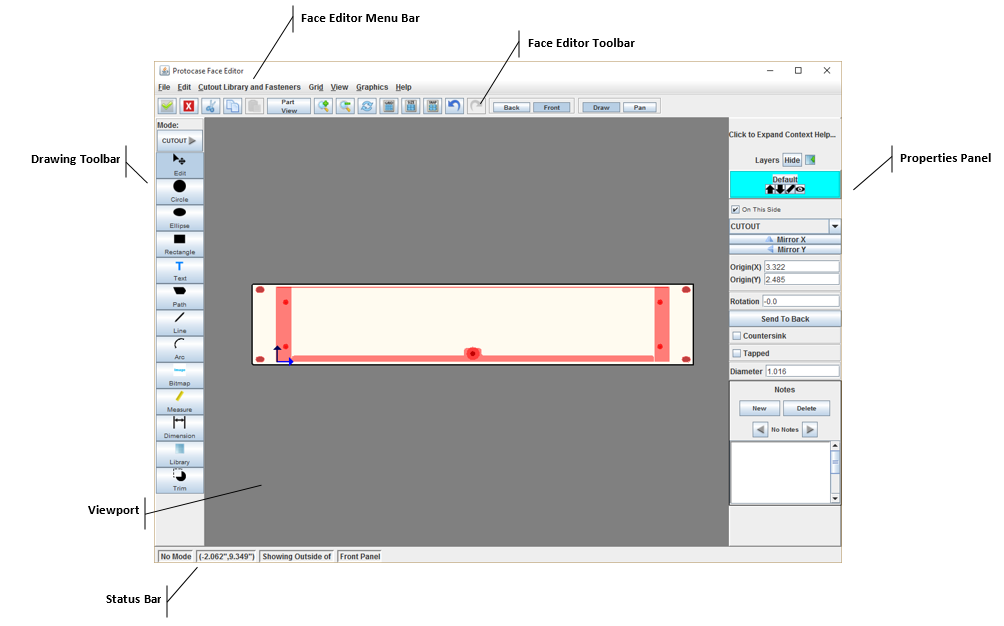Click the Mirror X button
The height and width of the screenshot is (626, 1004).
tap(784, 240)
